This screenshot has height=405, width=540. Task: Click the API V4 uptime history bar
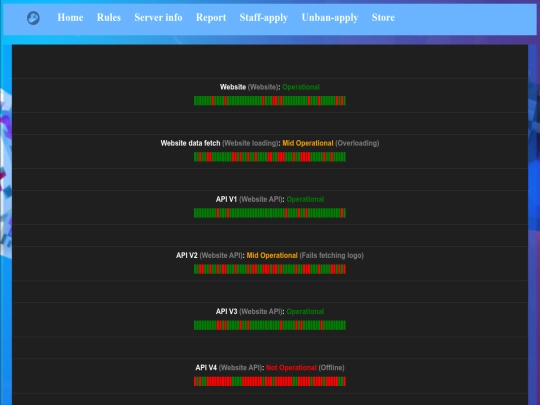(270, 381)
